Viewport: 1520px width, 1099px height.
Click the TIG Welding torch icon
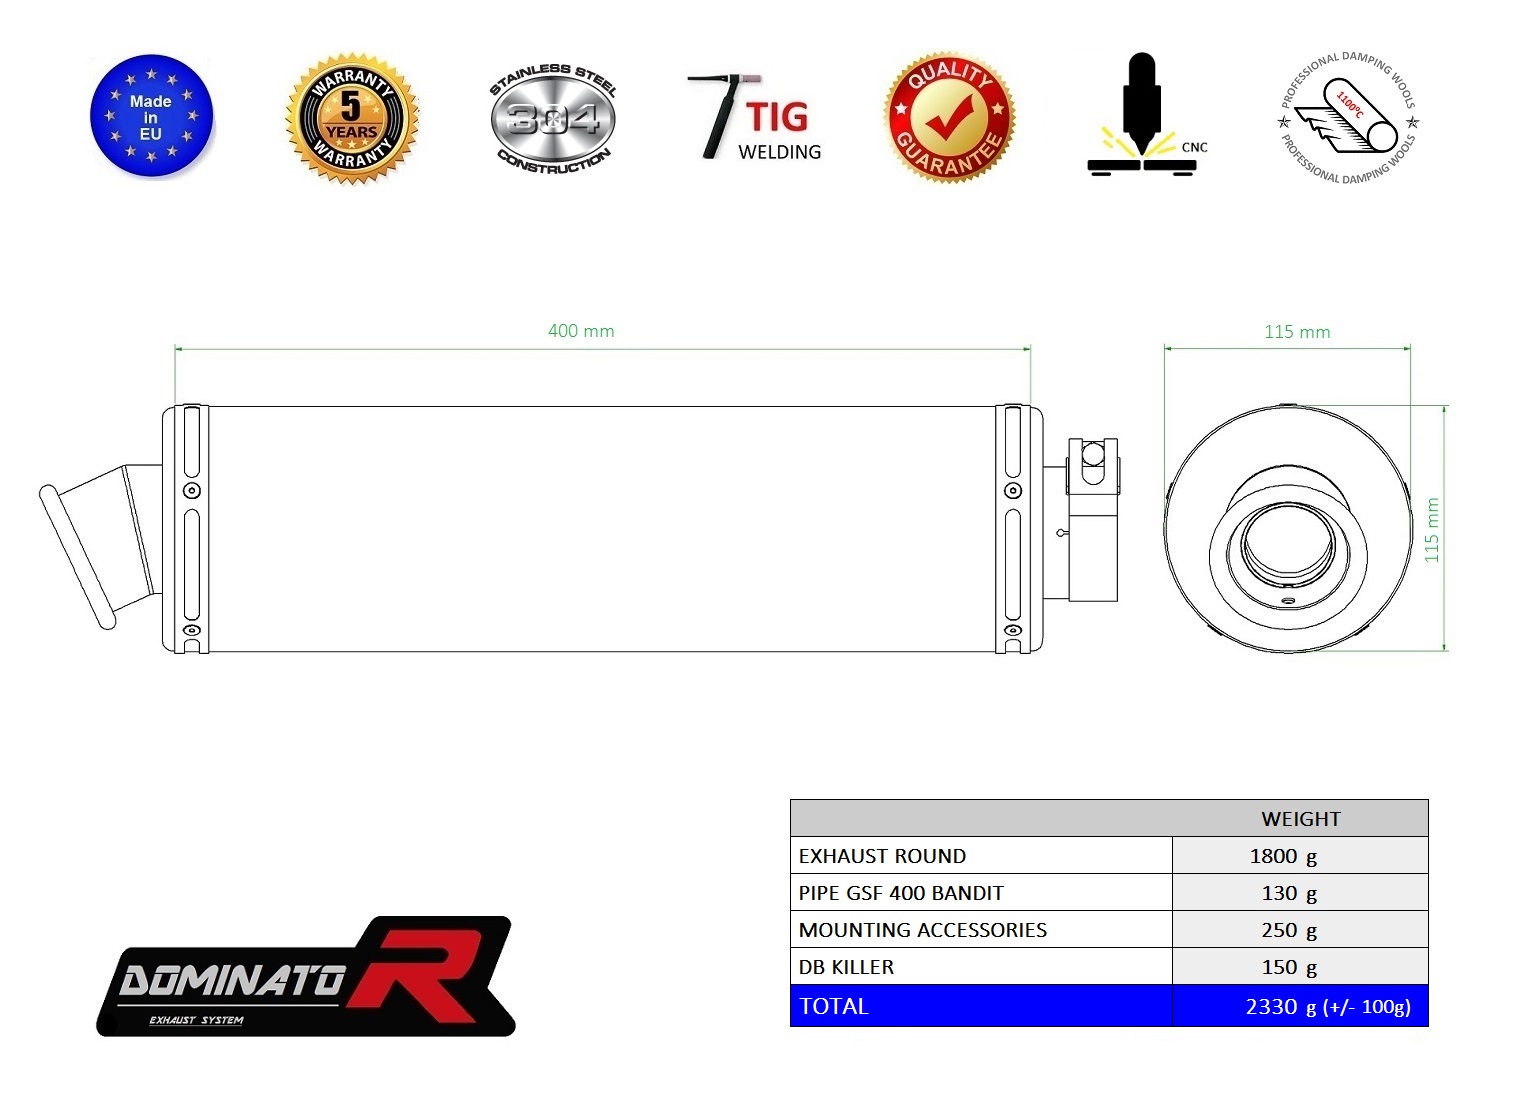pyautogui.click(x=756, y=117)
